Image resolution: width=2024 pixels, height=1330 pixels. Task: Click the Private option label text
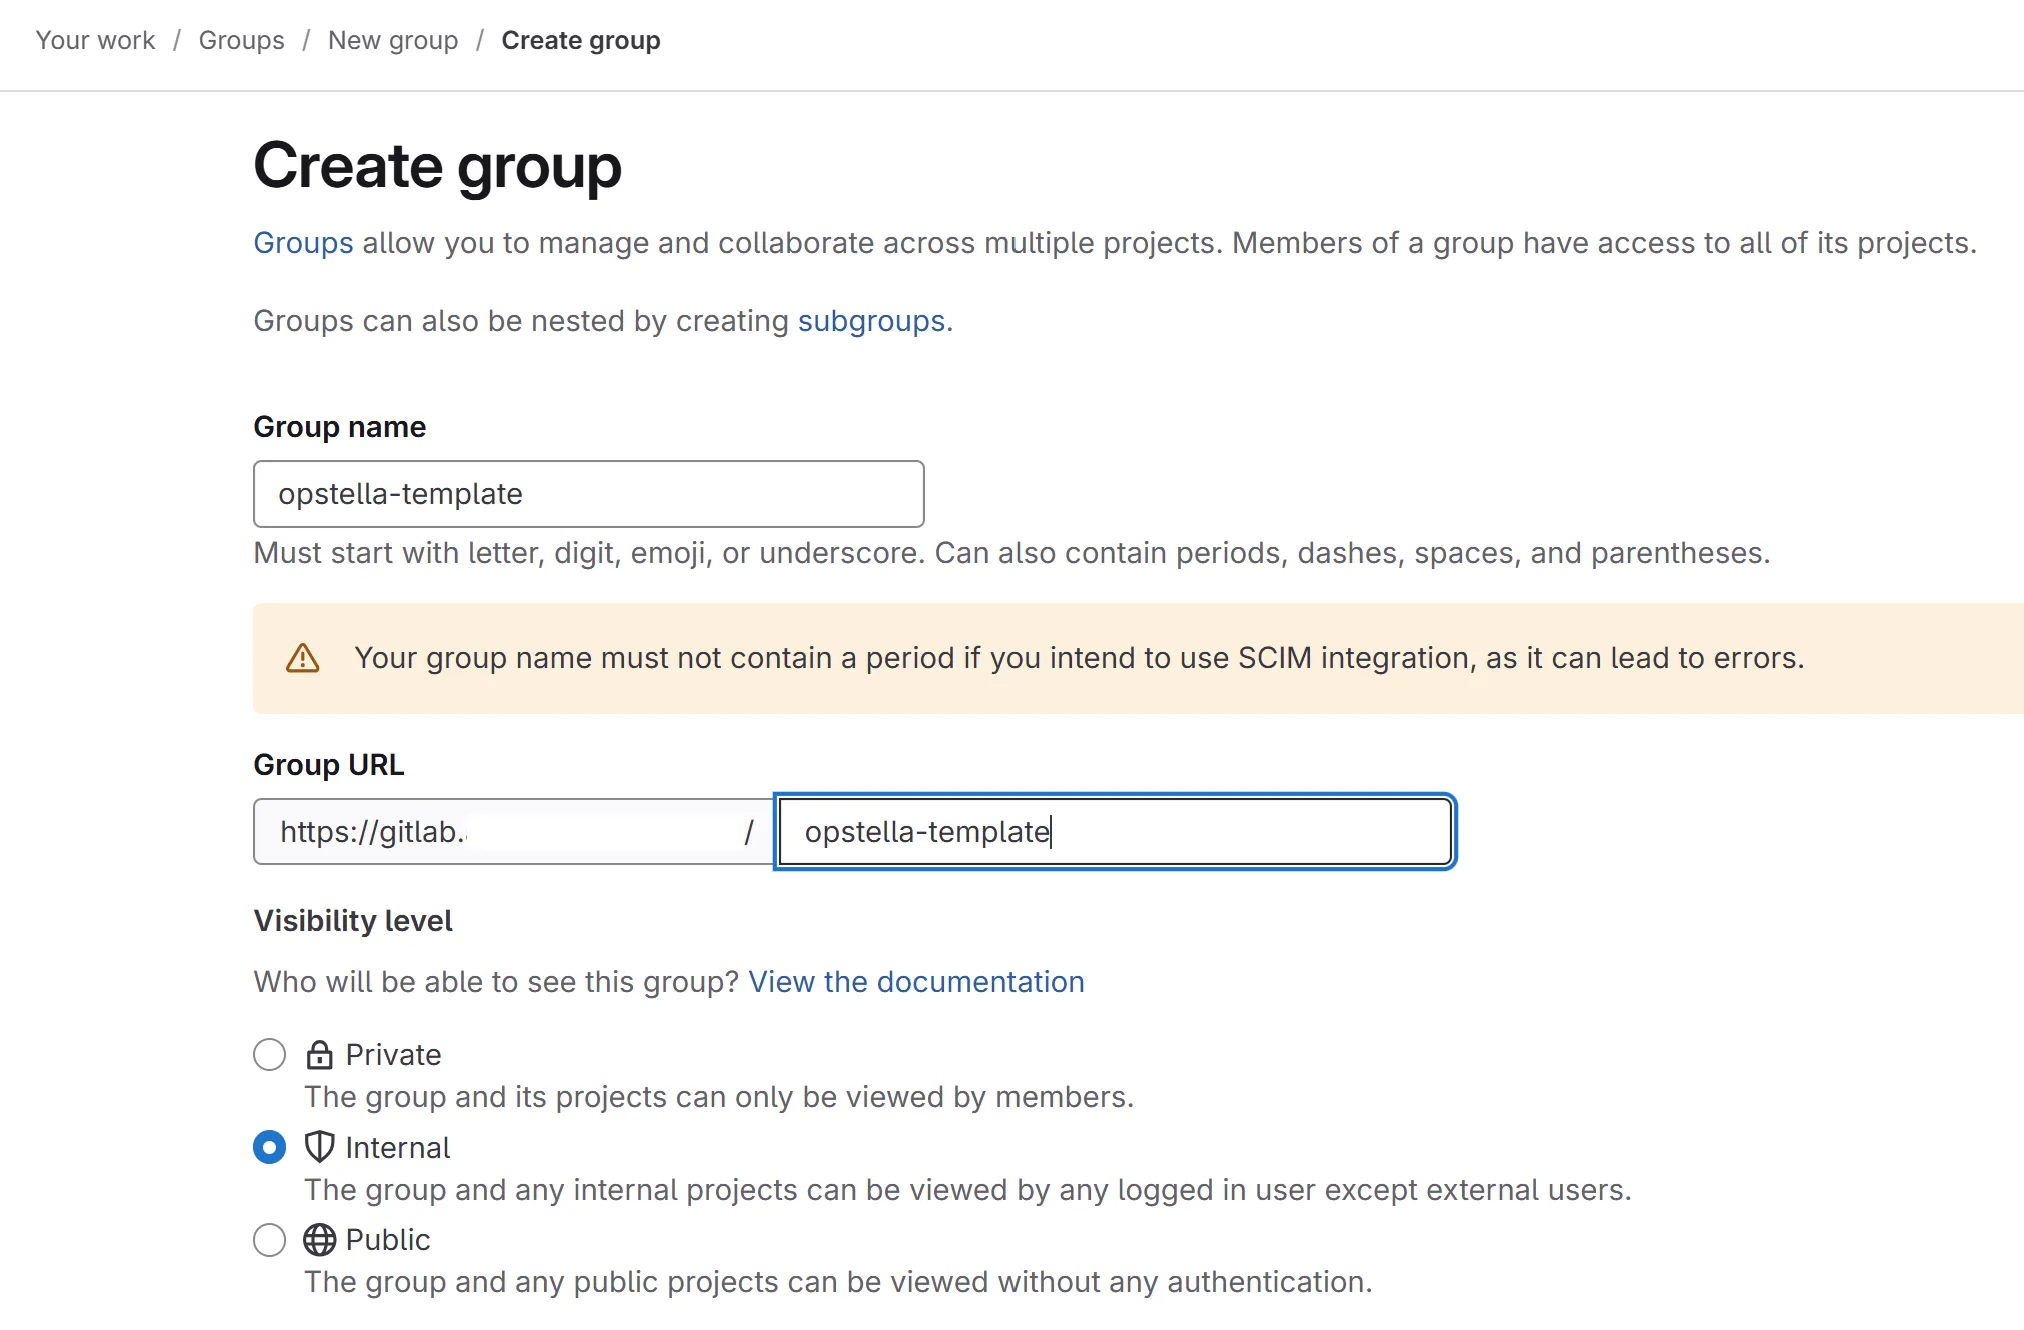(x=393, y=1055)
